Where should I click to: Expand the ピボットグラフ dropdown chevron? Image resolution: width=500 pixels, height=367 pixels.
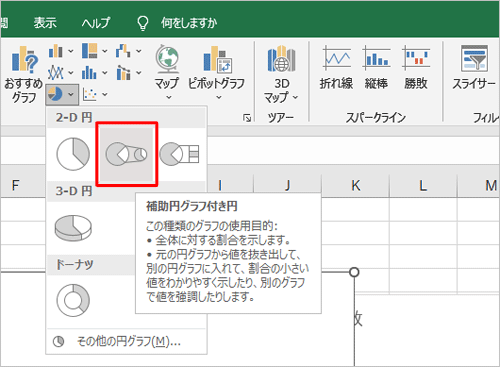(x=219, y=97)
